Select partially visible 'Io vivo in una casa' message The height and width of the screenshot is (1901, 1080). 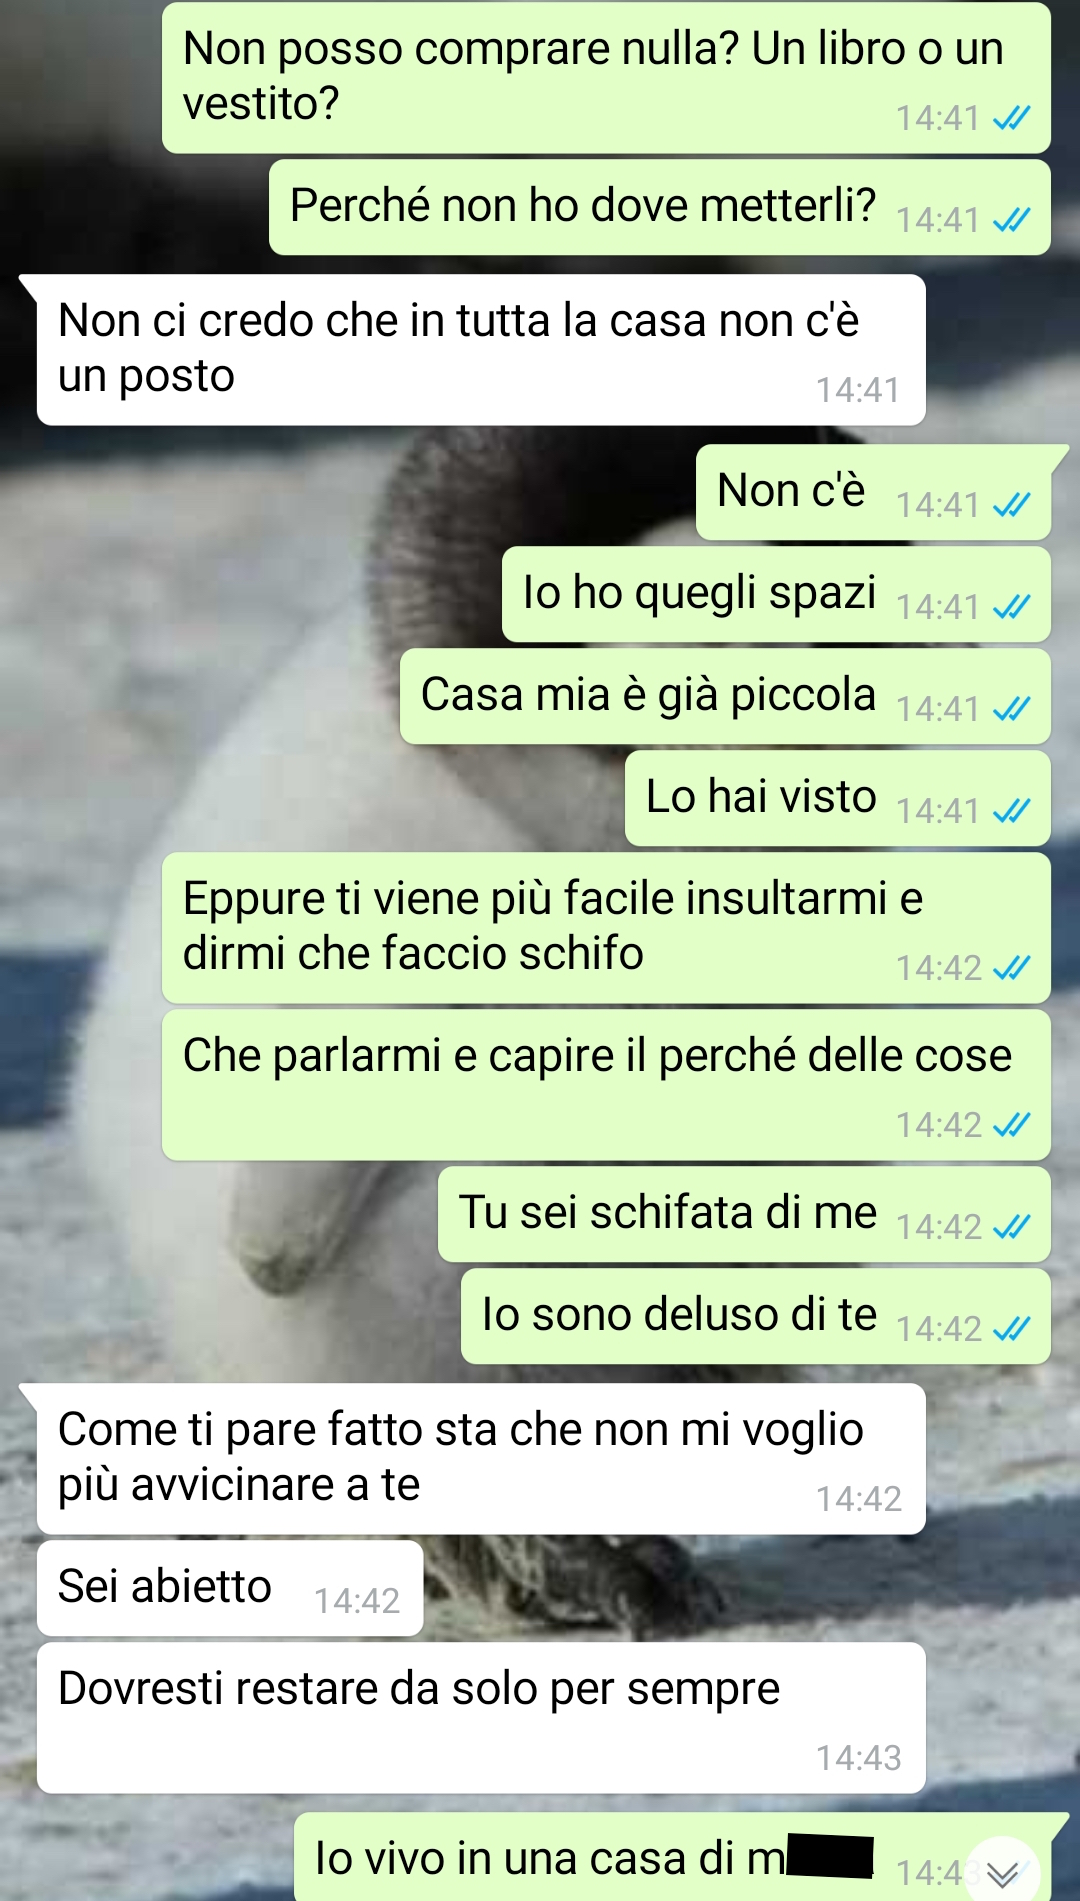pyautogui.click(x=672, y=1858)
